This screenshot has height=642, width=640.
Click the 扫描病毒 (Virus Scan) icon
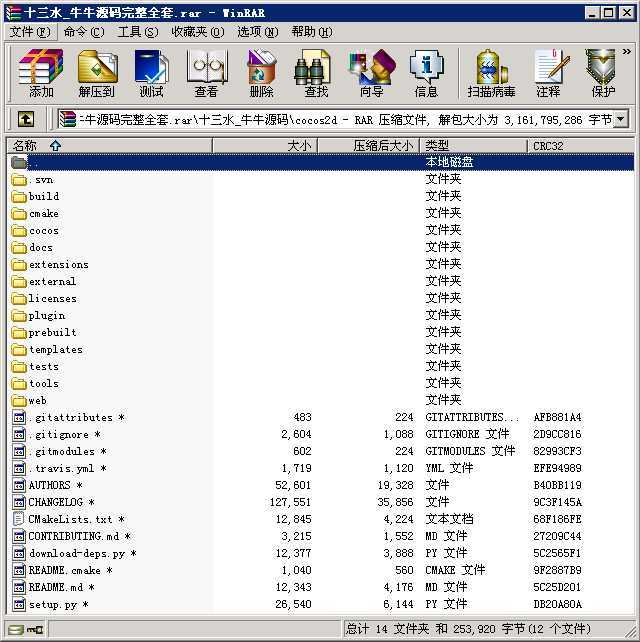point(491,73)
